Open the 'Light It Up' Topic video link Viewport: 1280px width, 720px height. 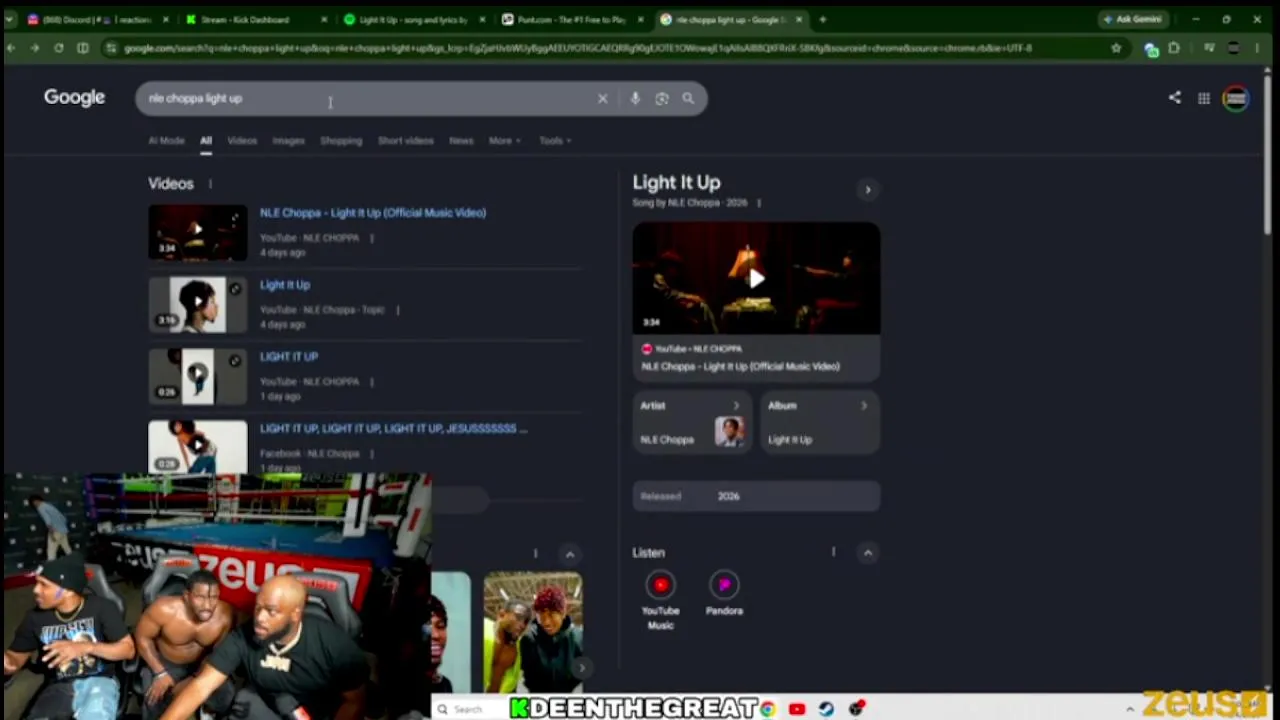(285, 285)
